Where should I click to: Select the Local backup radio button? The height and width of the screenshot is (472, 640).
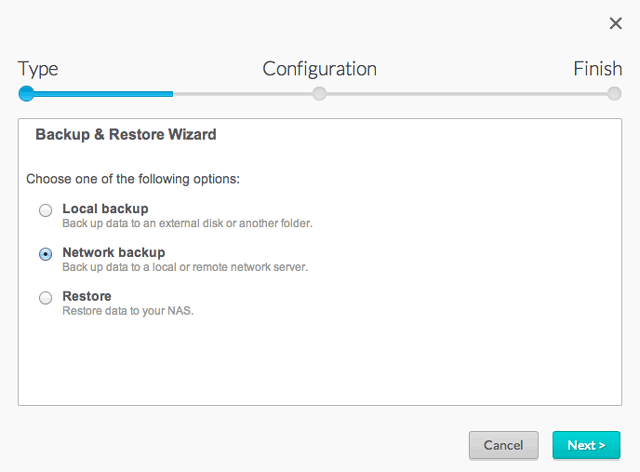45,211
